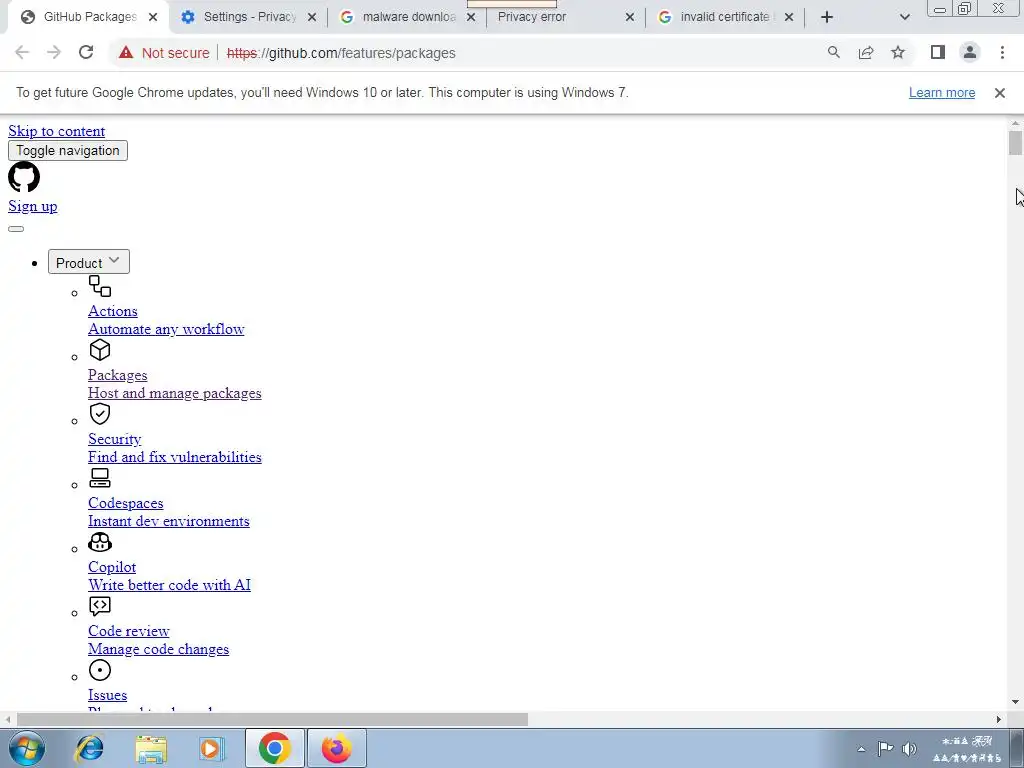Click the Not secure warning triangle
Viewport: 1024px width, 768px height.
point(126,53)
